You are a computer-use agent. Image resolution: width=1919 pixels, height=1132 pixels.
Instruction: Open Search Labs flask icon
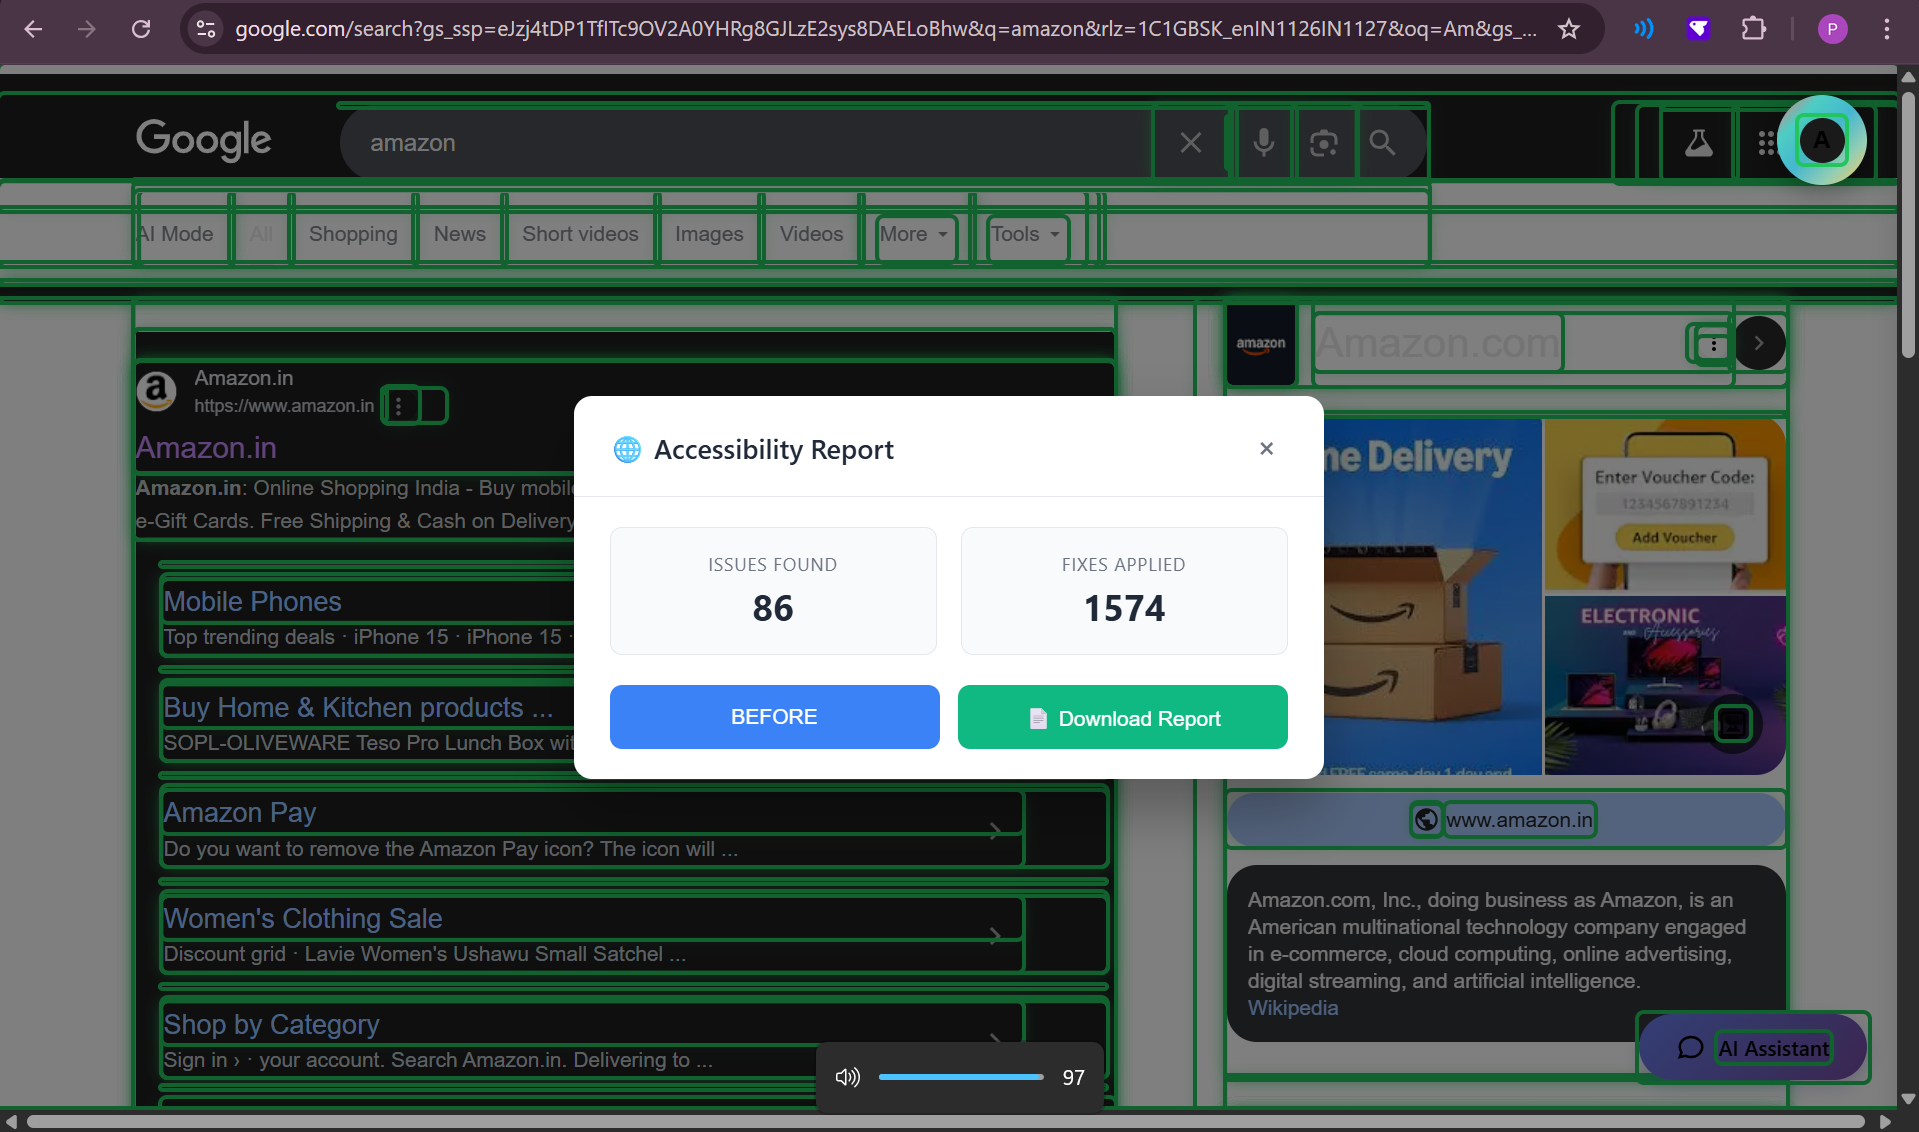point(1698,143)
